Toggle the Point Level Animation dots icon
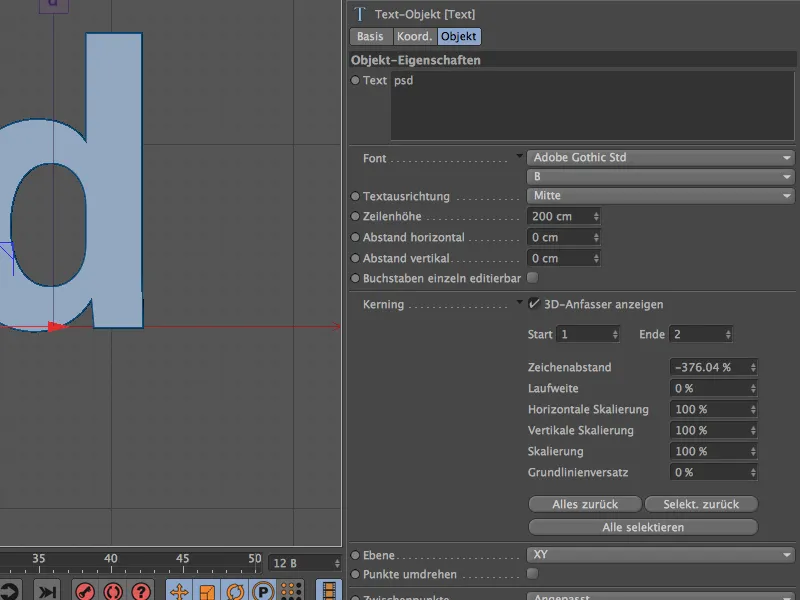800x600 pixels. click(291, 591)
